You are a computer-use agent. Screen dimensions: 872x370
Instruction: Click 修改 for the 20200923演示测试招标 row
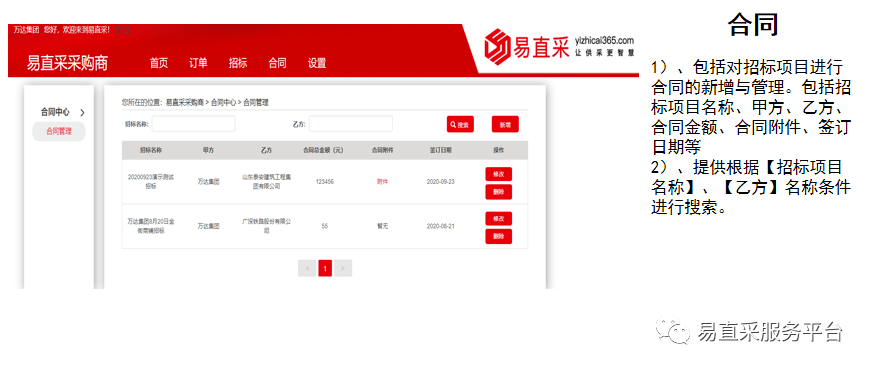pyautogui.click(x=498, y=174)
